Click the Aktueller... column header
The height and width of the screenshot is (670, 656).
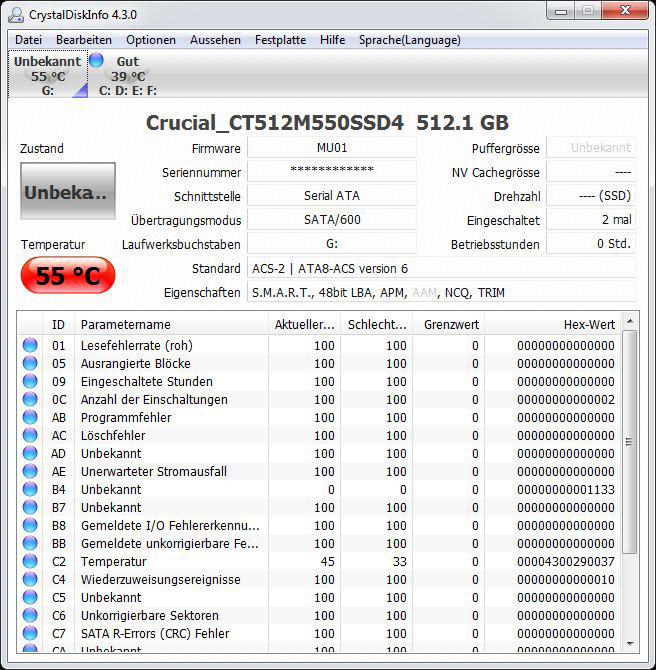click(304, 325)
